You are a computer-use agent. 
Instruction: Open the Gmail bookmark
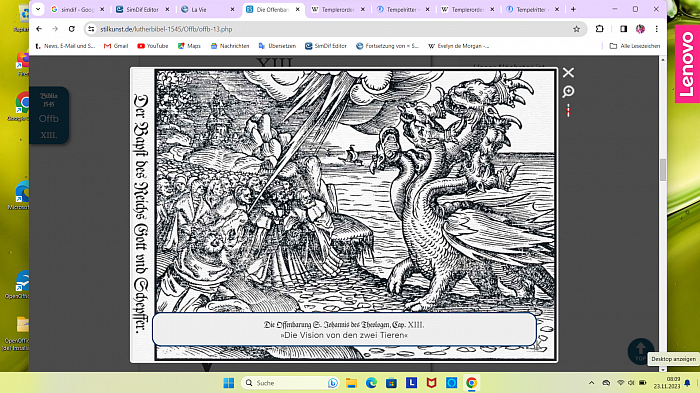116,46
